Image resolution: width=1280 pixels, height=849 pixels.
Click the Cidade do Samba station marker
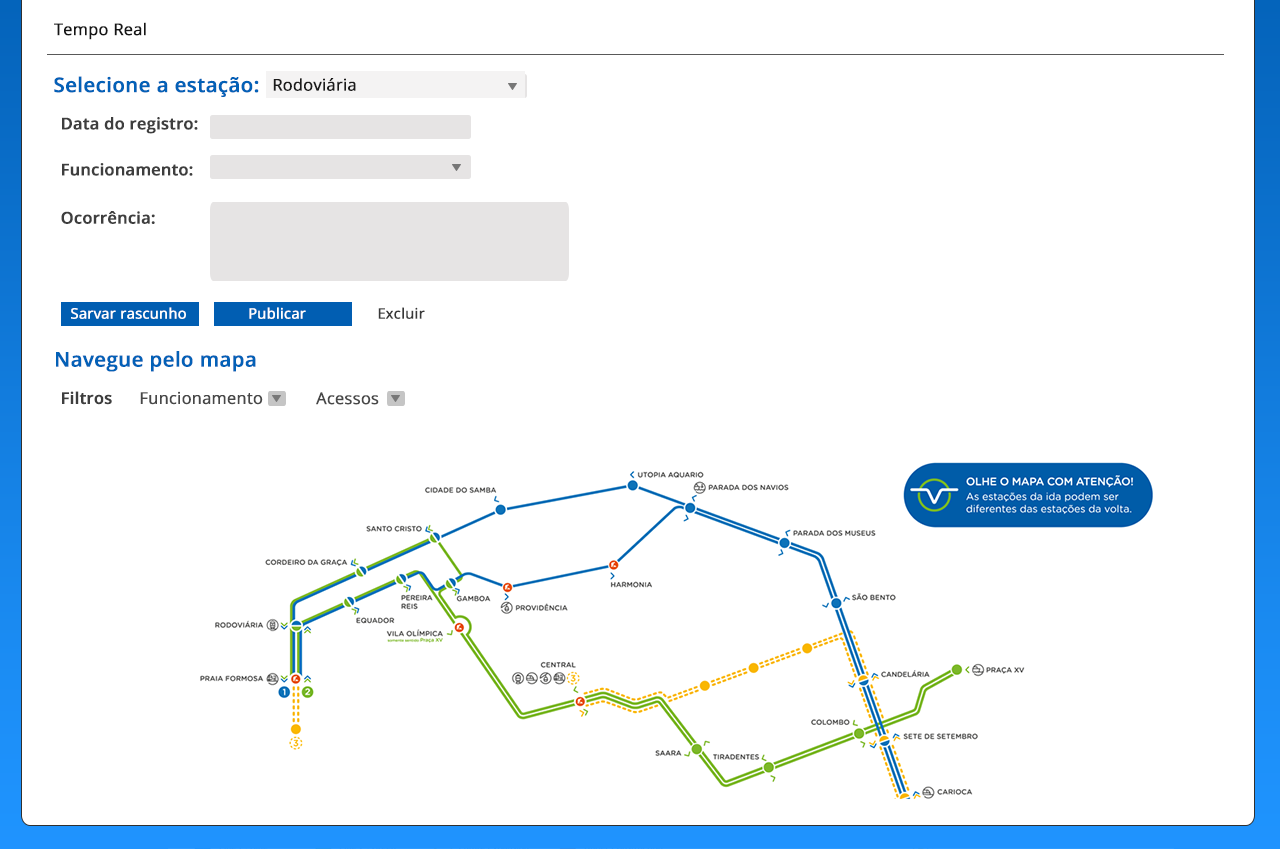click(500, 510)
